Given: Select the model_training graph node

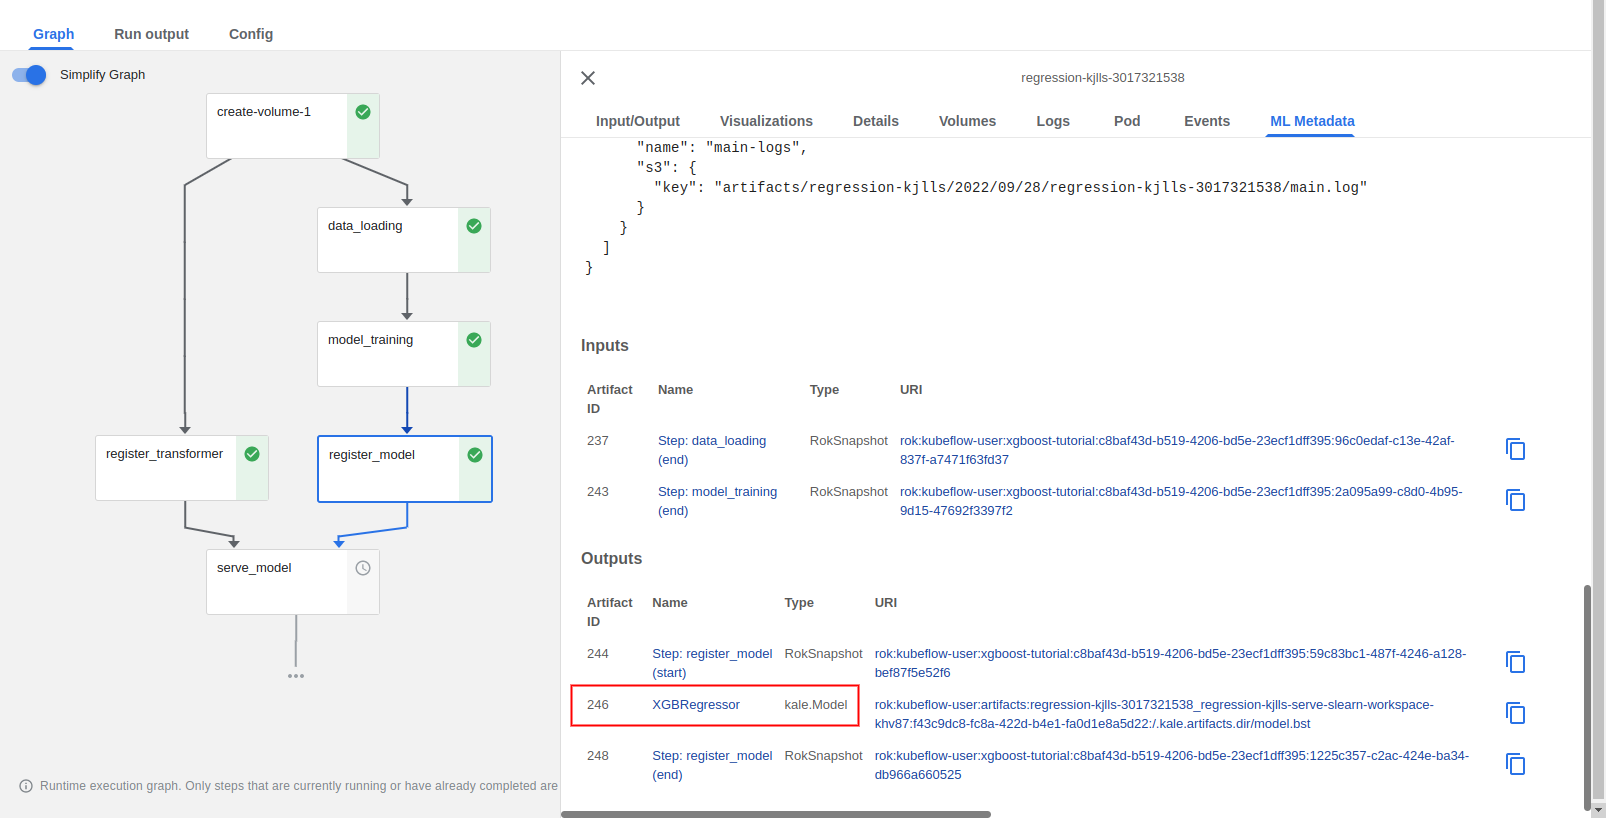Looking at the screenshot, I should [x=404, y=354].
